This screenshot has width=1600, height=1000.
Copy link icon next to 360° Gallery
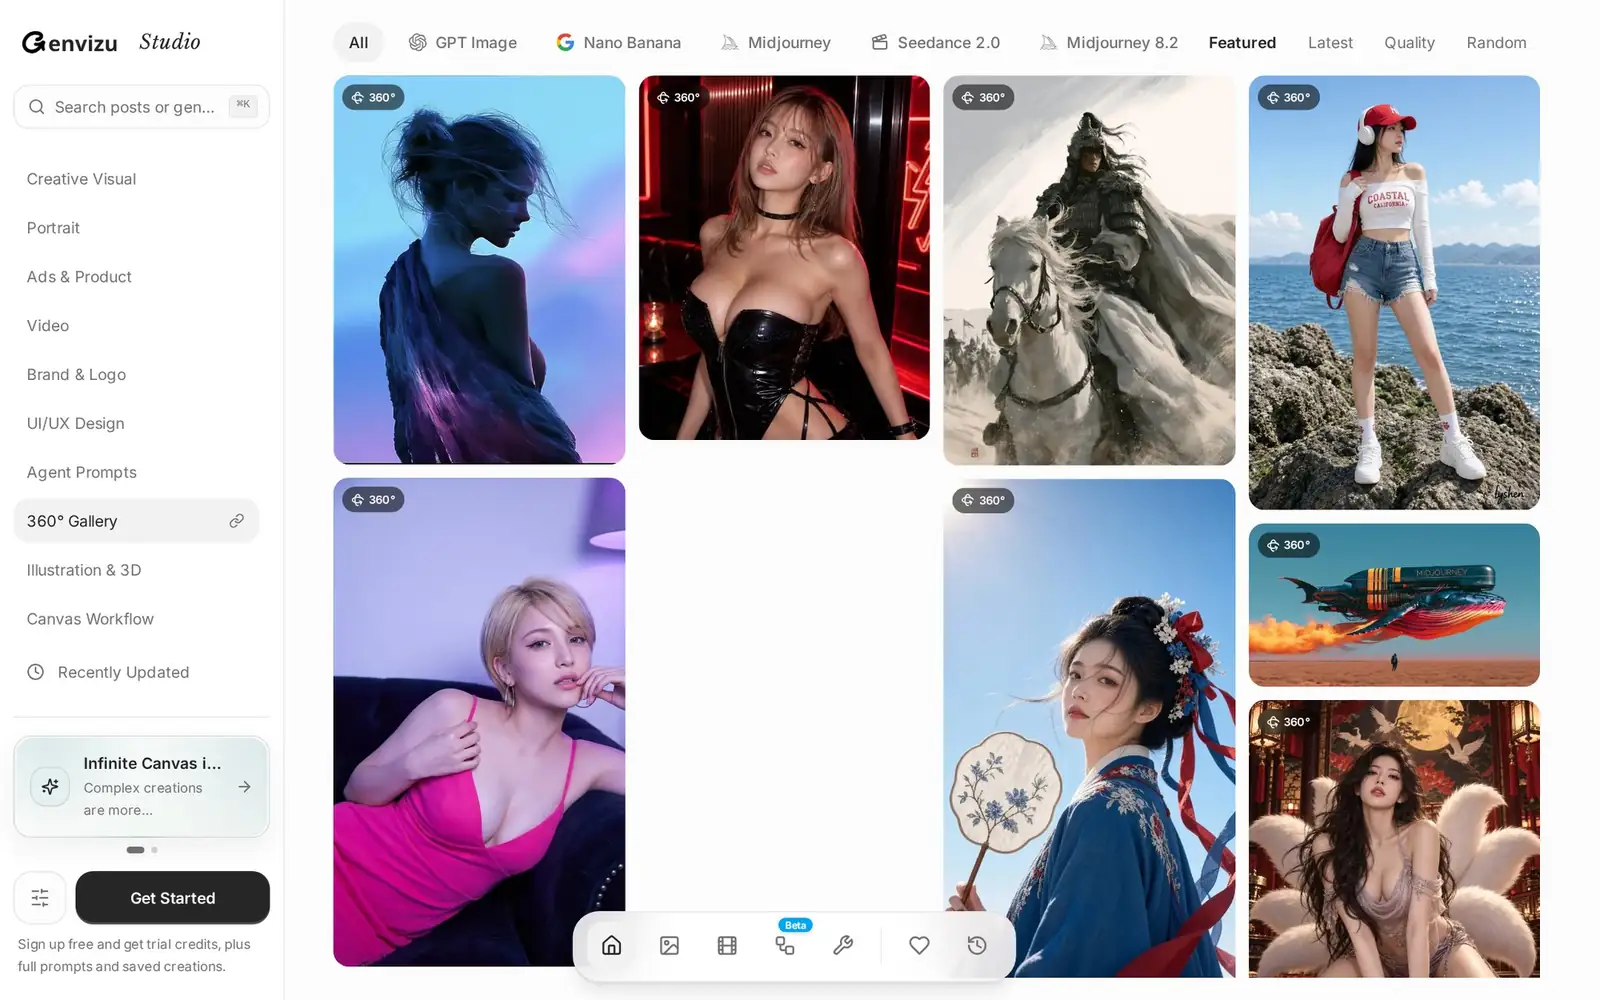(236, 521)
